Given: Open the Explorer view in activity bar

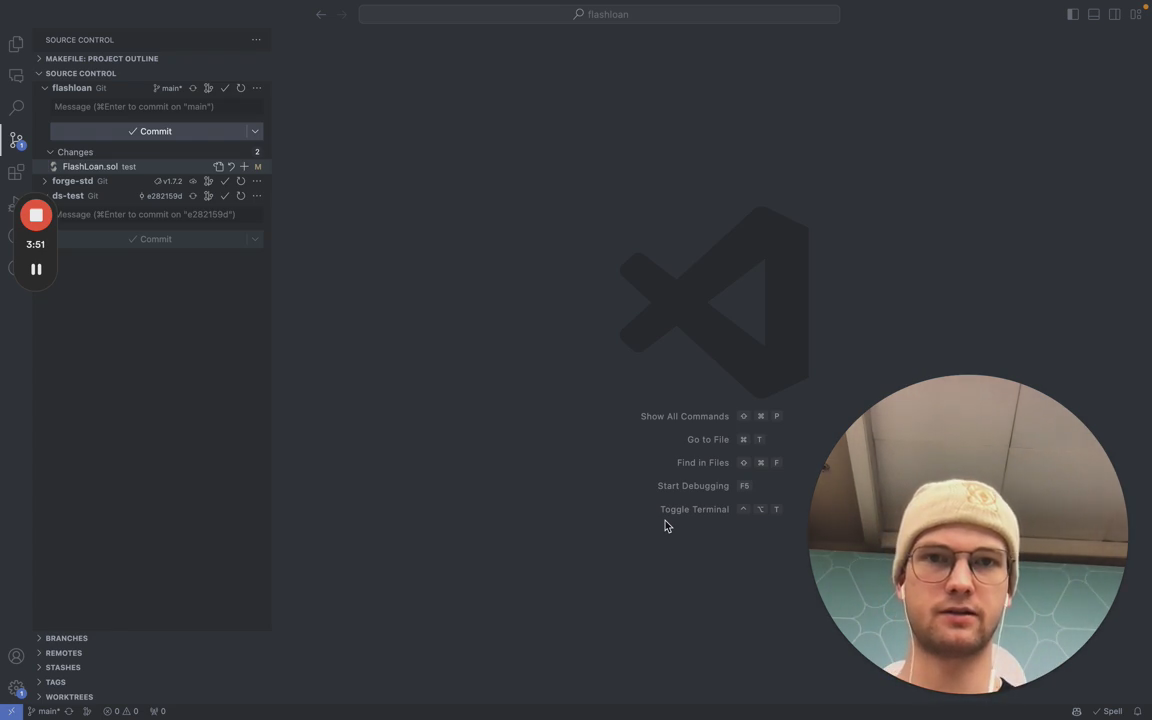Looking at the screenshot, I should [x=16, y=44].
